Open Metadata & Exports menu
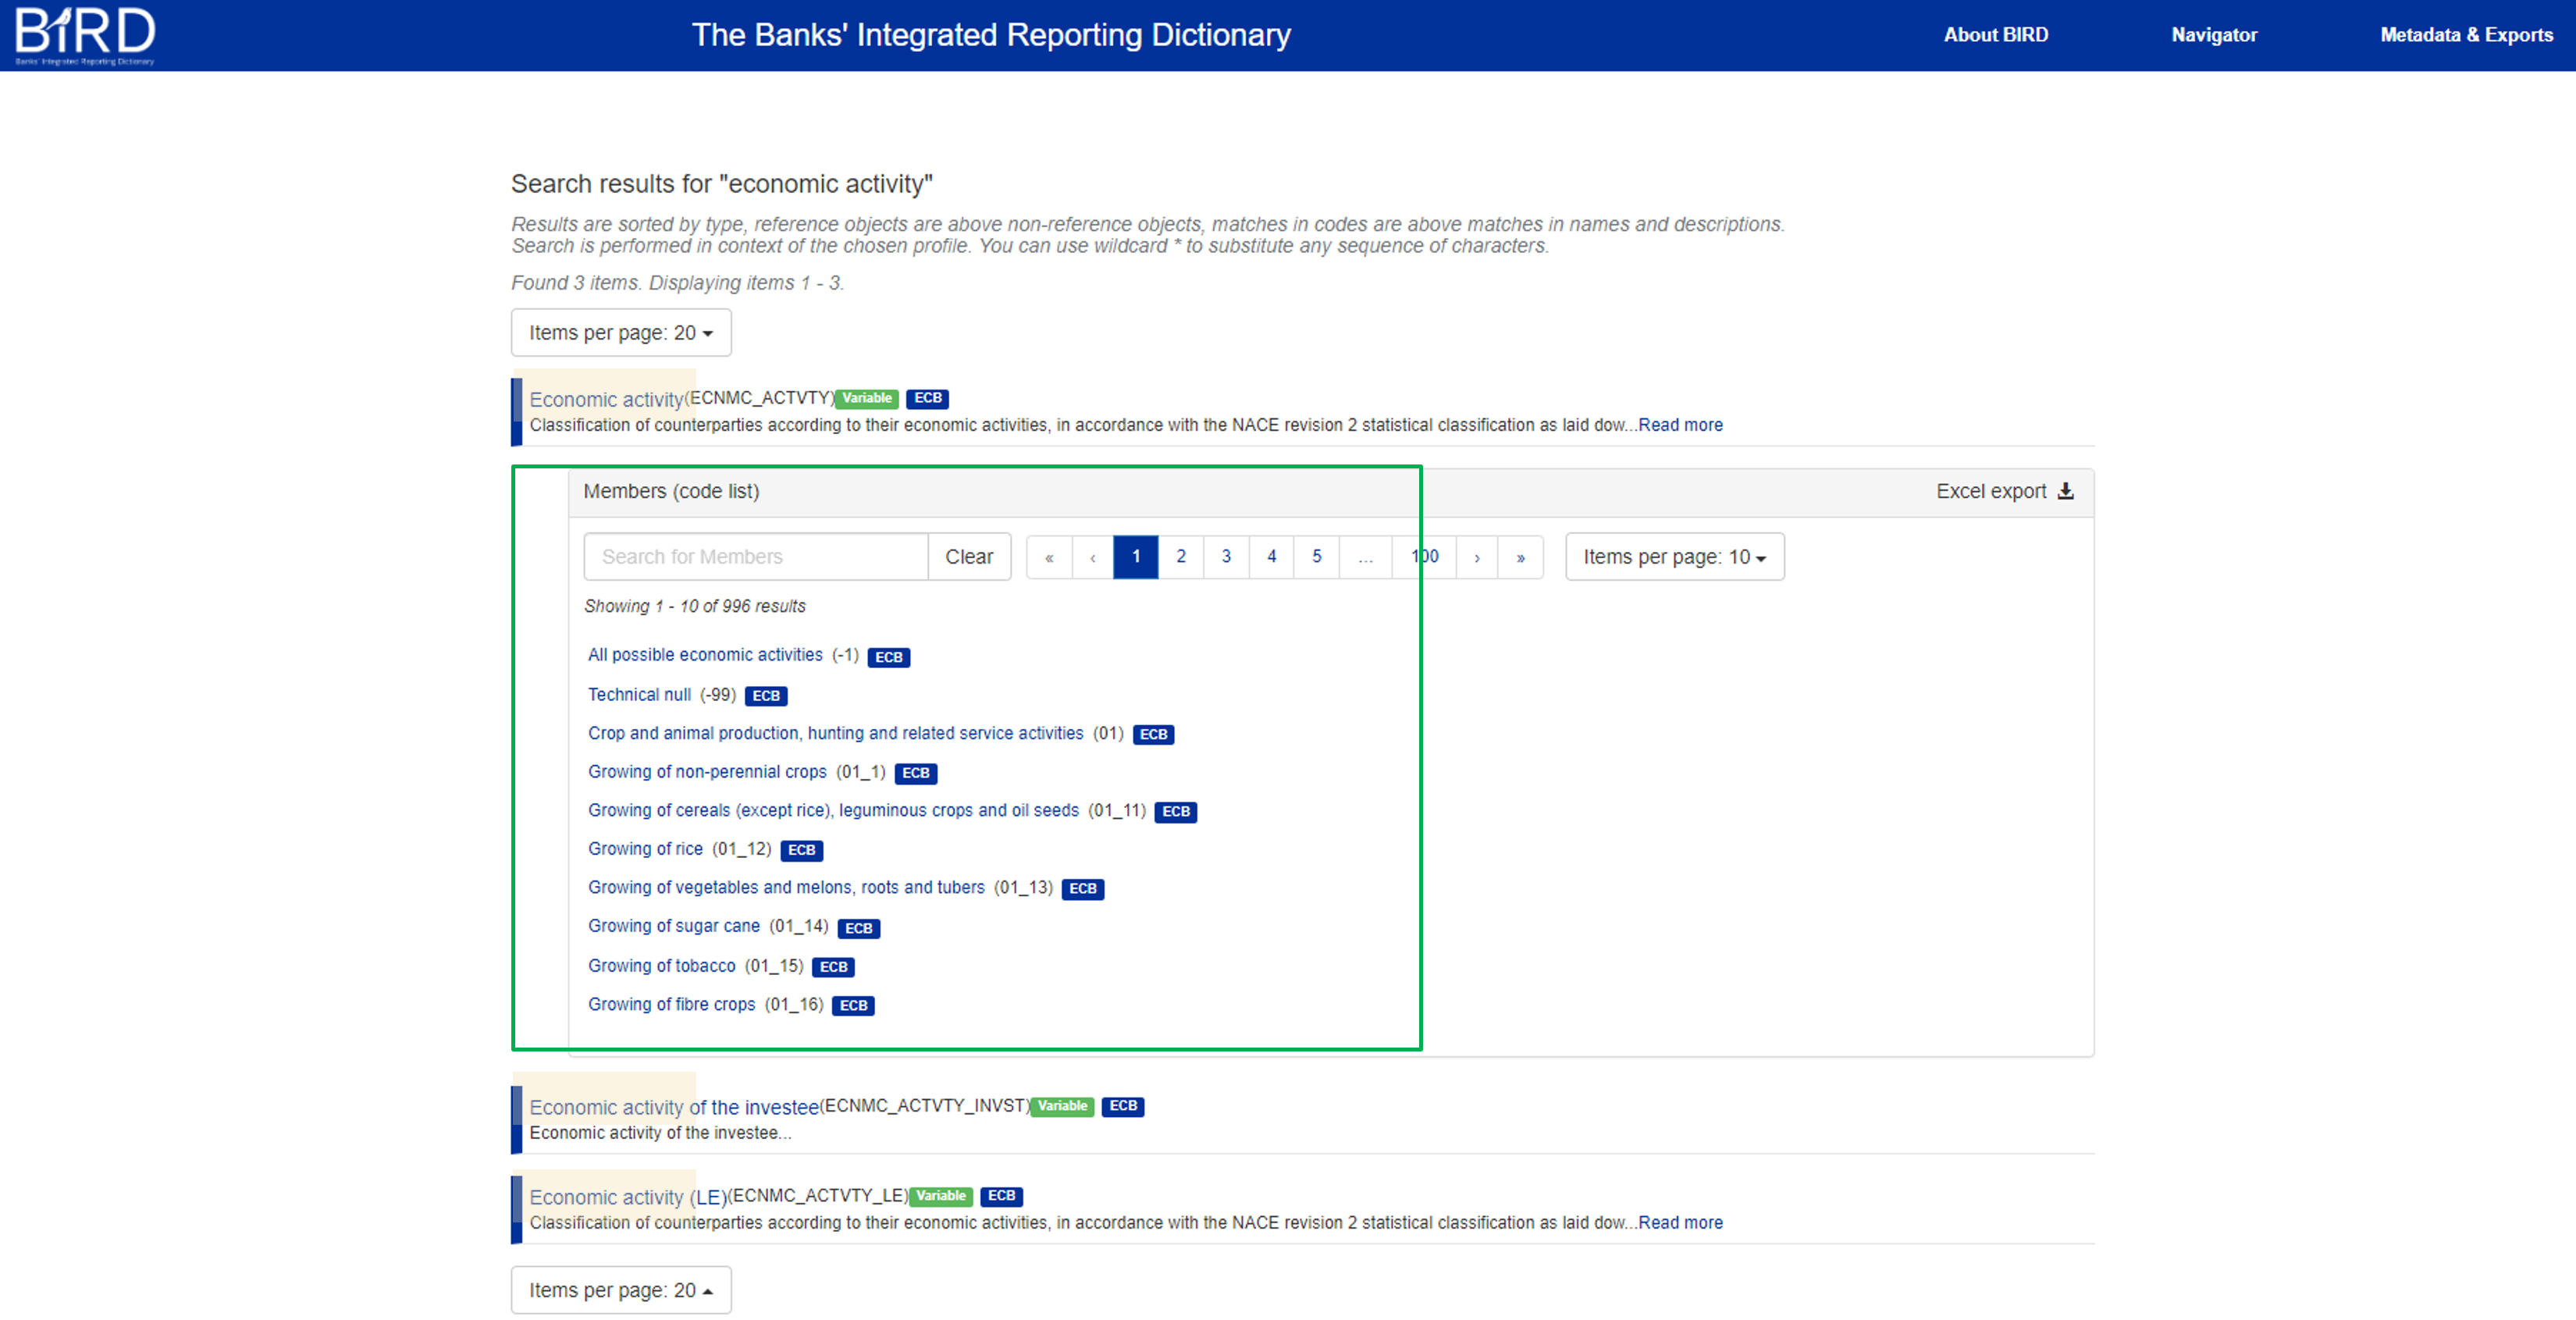The height and width of the screenshot is (1320, 2576). tap(2465, 35)
